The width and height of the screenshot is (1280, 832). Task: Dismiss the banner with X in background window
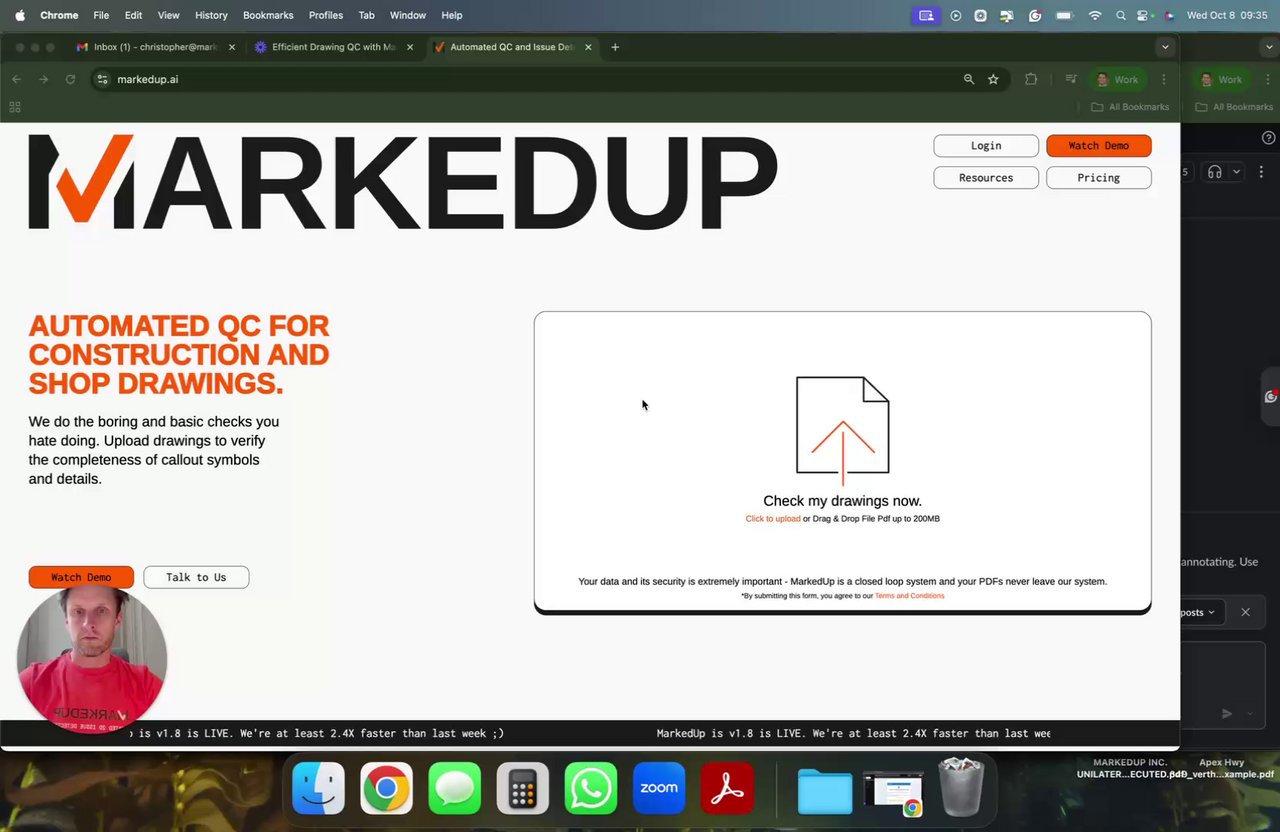[x=1245, y=612]
